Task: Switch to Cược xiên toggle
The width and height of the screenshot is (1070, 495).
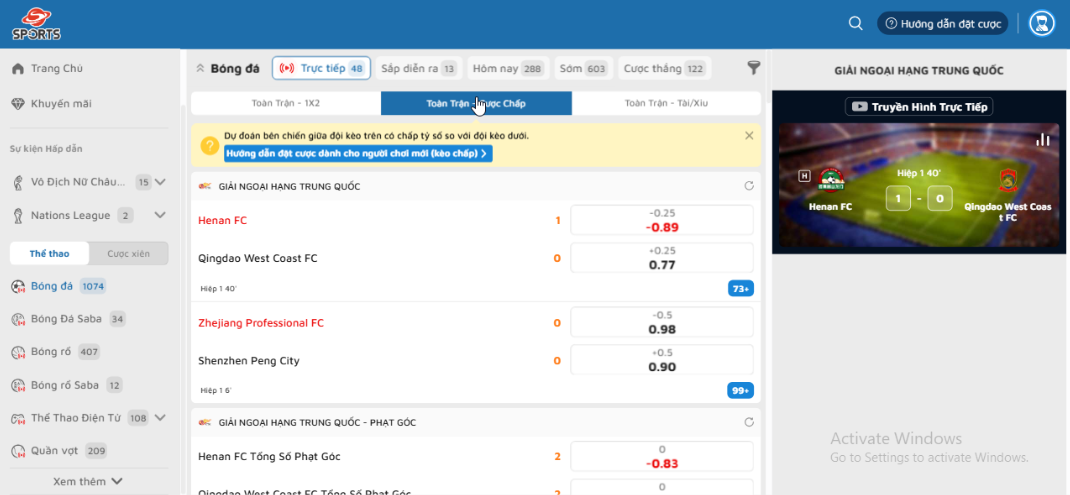Action: point(129,254)
